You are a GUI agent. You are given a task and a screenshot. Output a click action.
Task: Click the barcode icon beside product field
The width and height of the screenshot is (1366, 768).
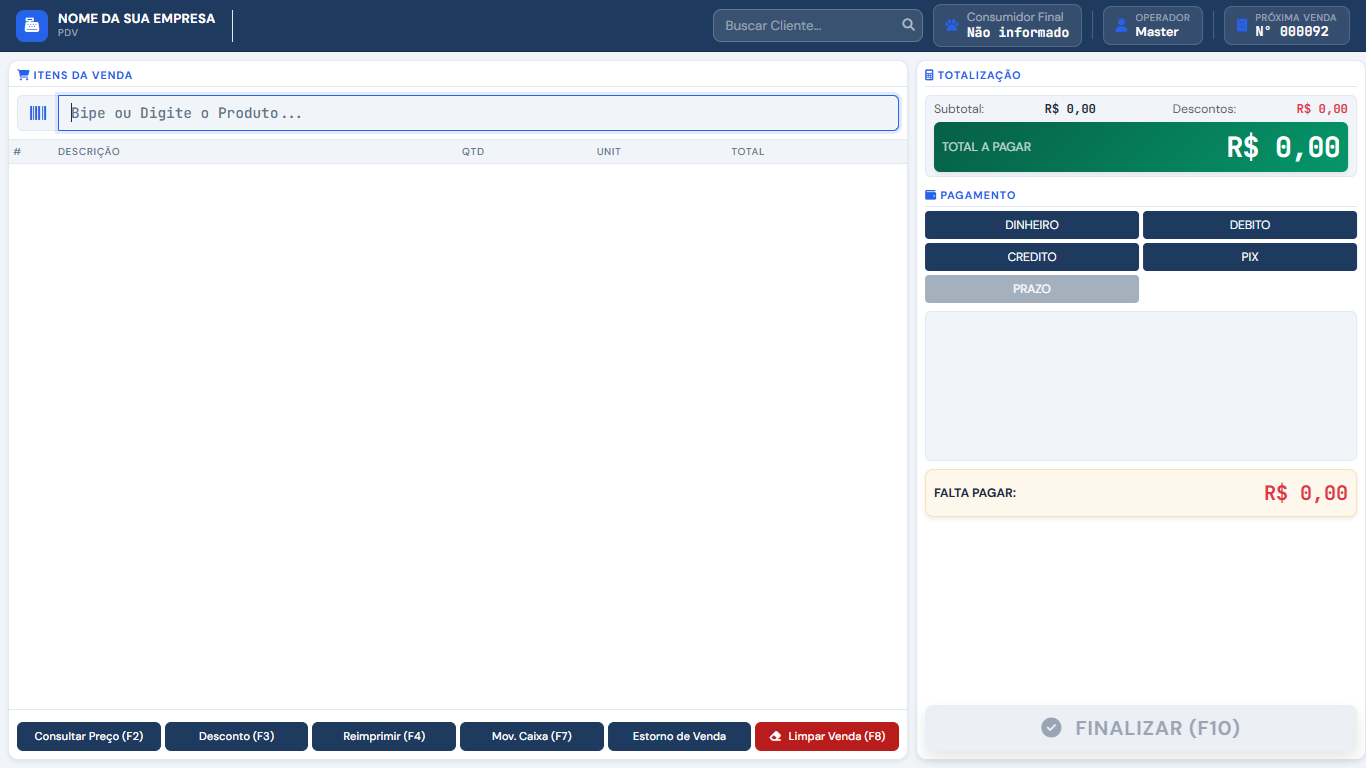(x=38, y=113)
